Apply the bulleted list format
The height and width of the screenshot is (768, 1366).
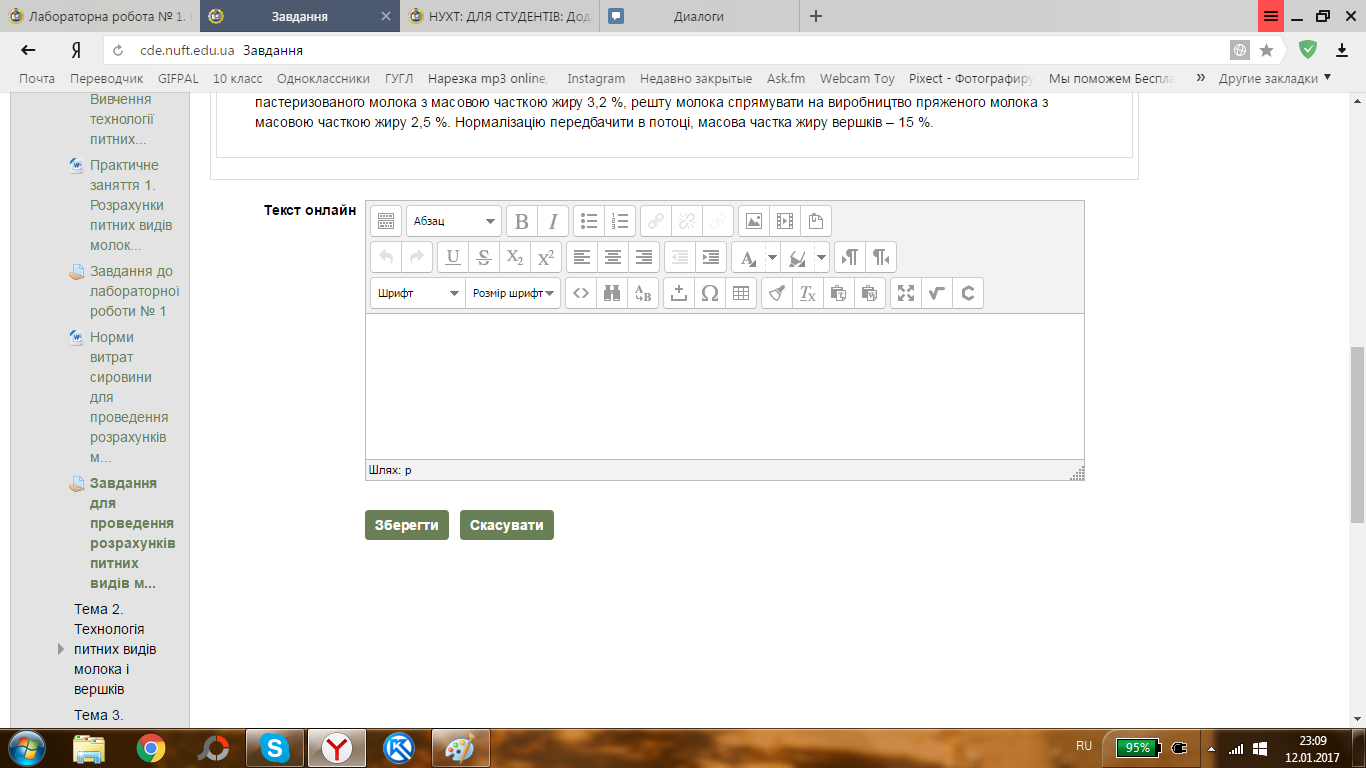click(x=589, y=221)
